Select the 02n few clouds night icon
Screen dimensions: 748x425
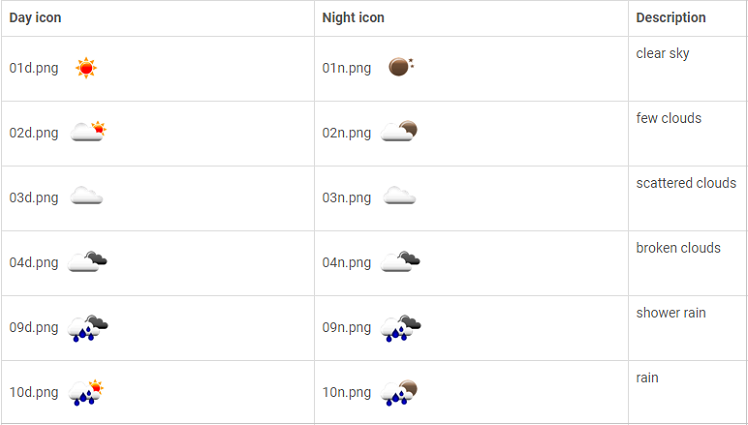click(399, 131)
